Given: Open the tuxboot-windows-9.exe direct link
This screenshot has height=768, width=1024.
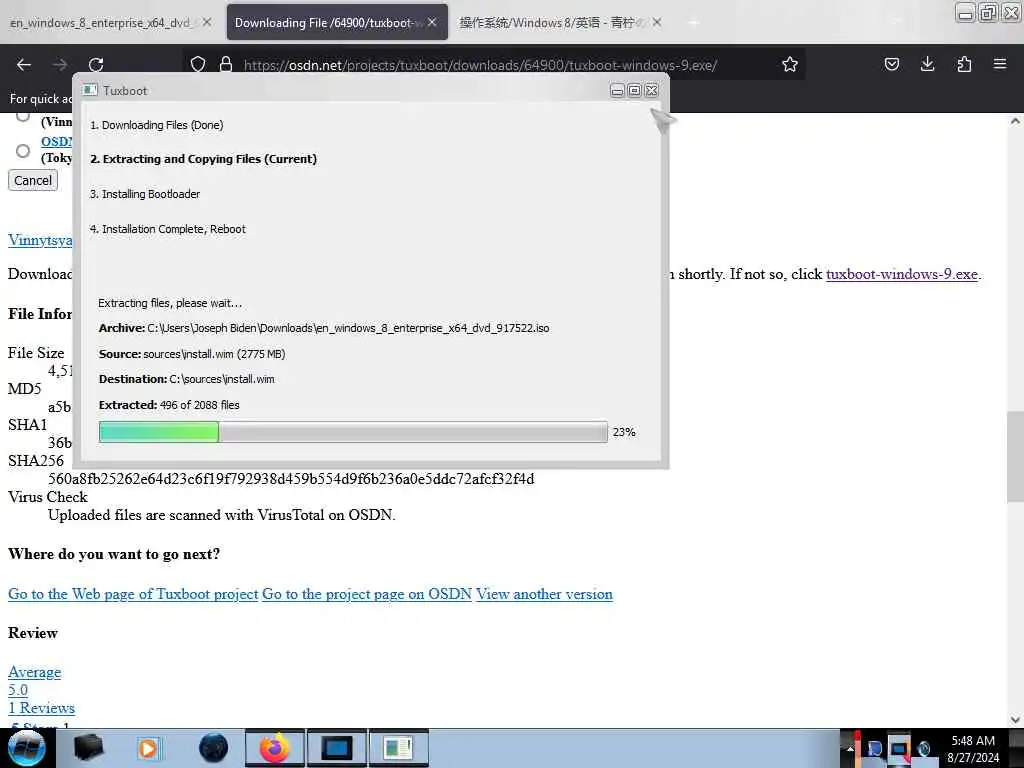Looking at the screenshot, I should (901, 274).
